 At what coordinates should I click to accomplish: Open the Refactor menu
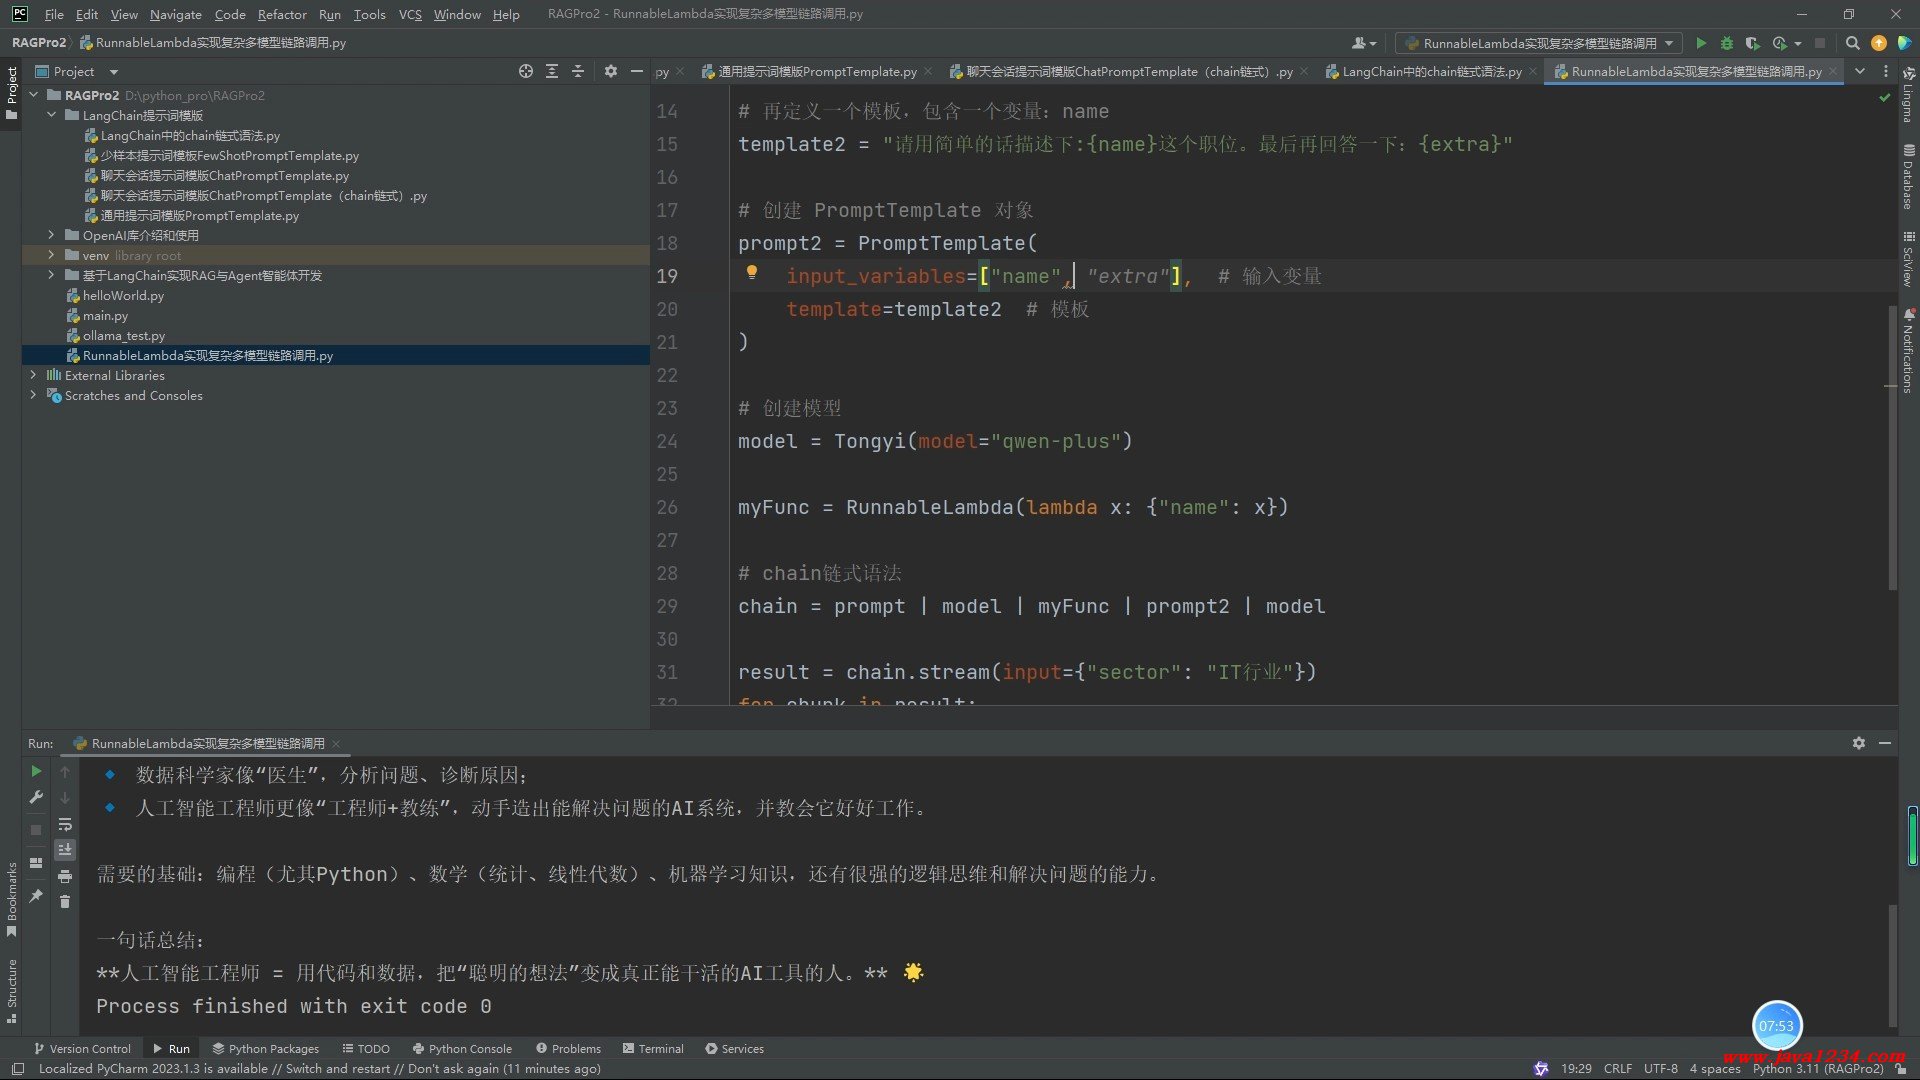[x=282, y=14]
